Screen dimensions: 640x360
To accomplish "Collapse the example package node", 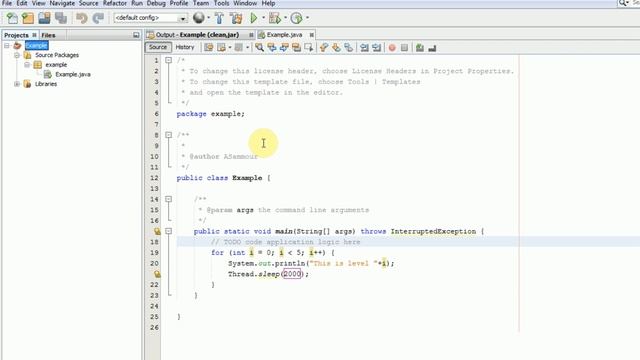I will coord(27,64).
